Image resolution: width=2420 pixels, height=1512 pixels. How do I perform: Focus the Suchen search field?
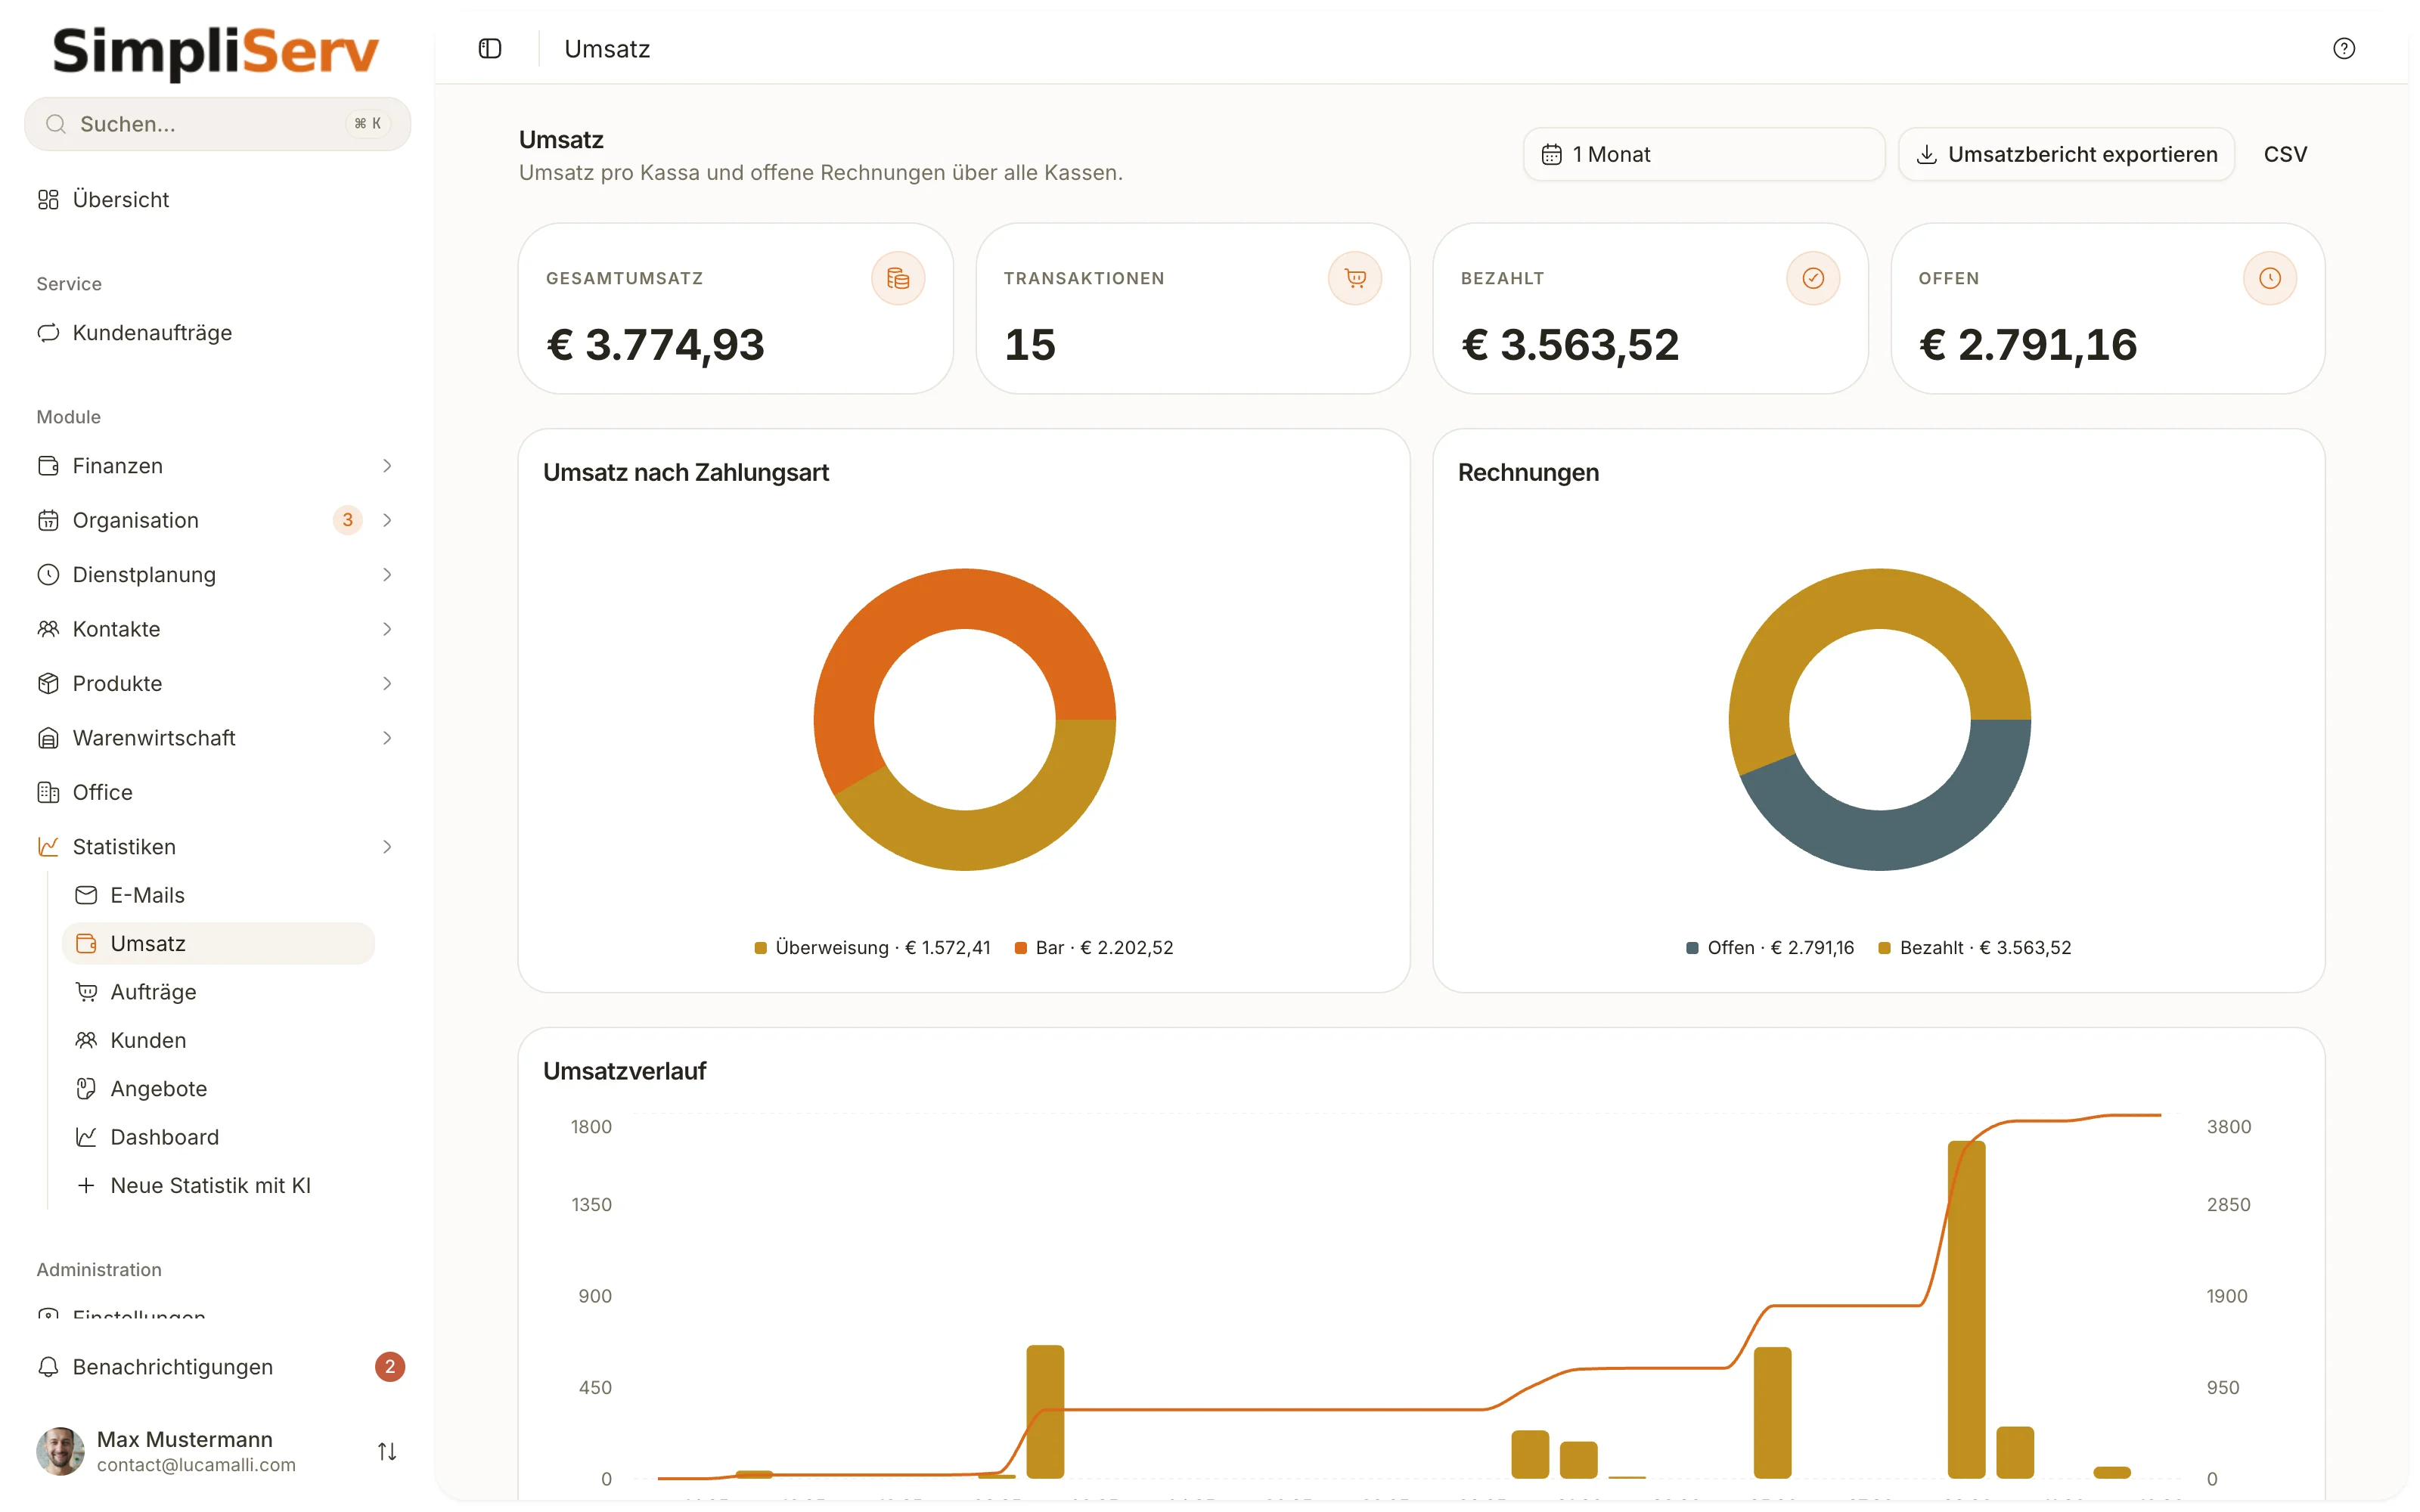217,124
